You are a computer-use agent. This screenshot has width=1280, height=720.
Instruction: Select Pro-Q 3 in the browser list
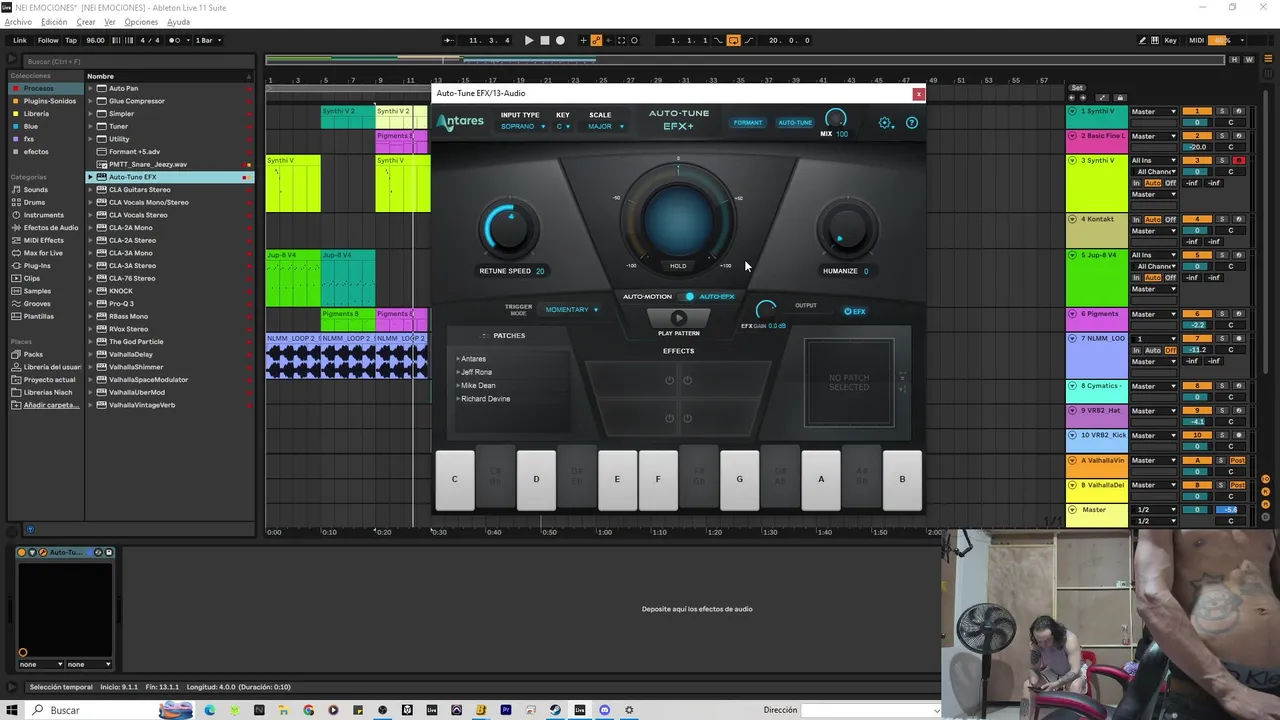pos(121,304)
